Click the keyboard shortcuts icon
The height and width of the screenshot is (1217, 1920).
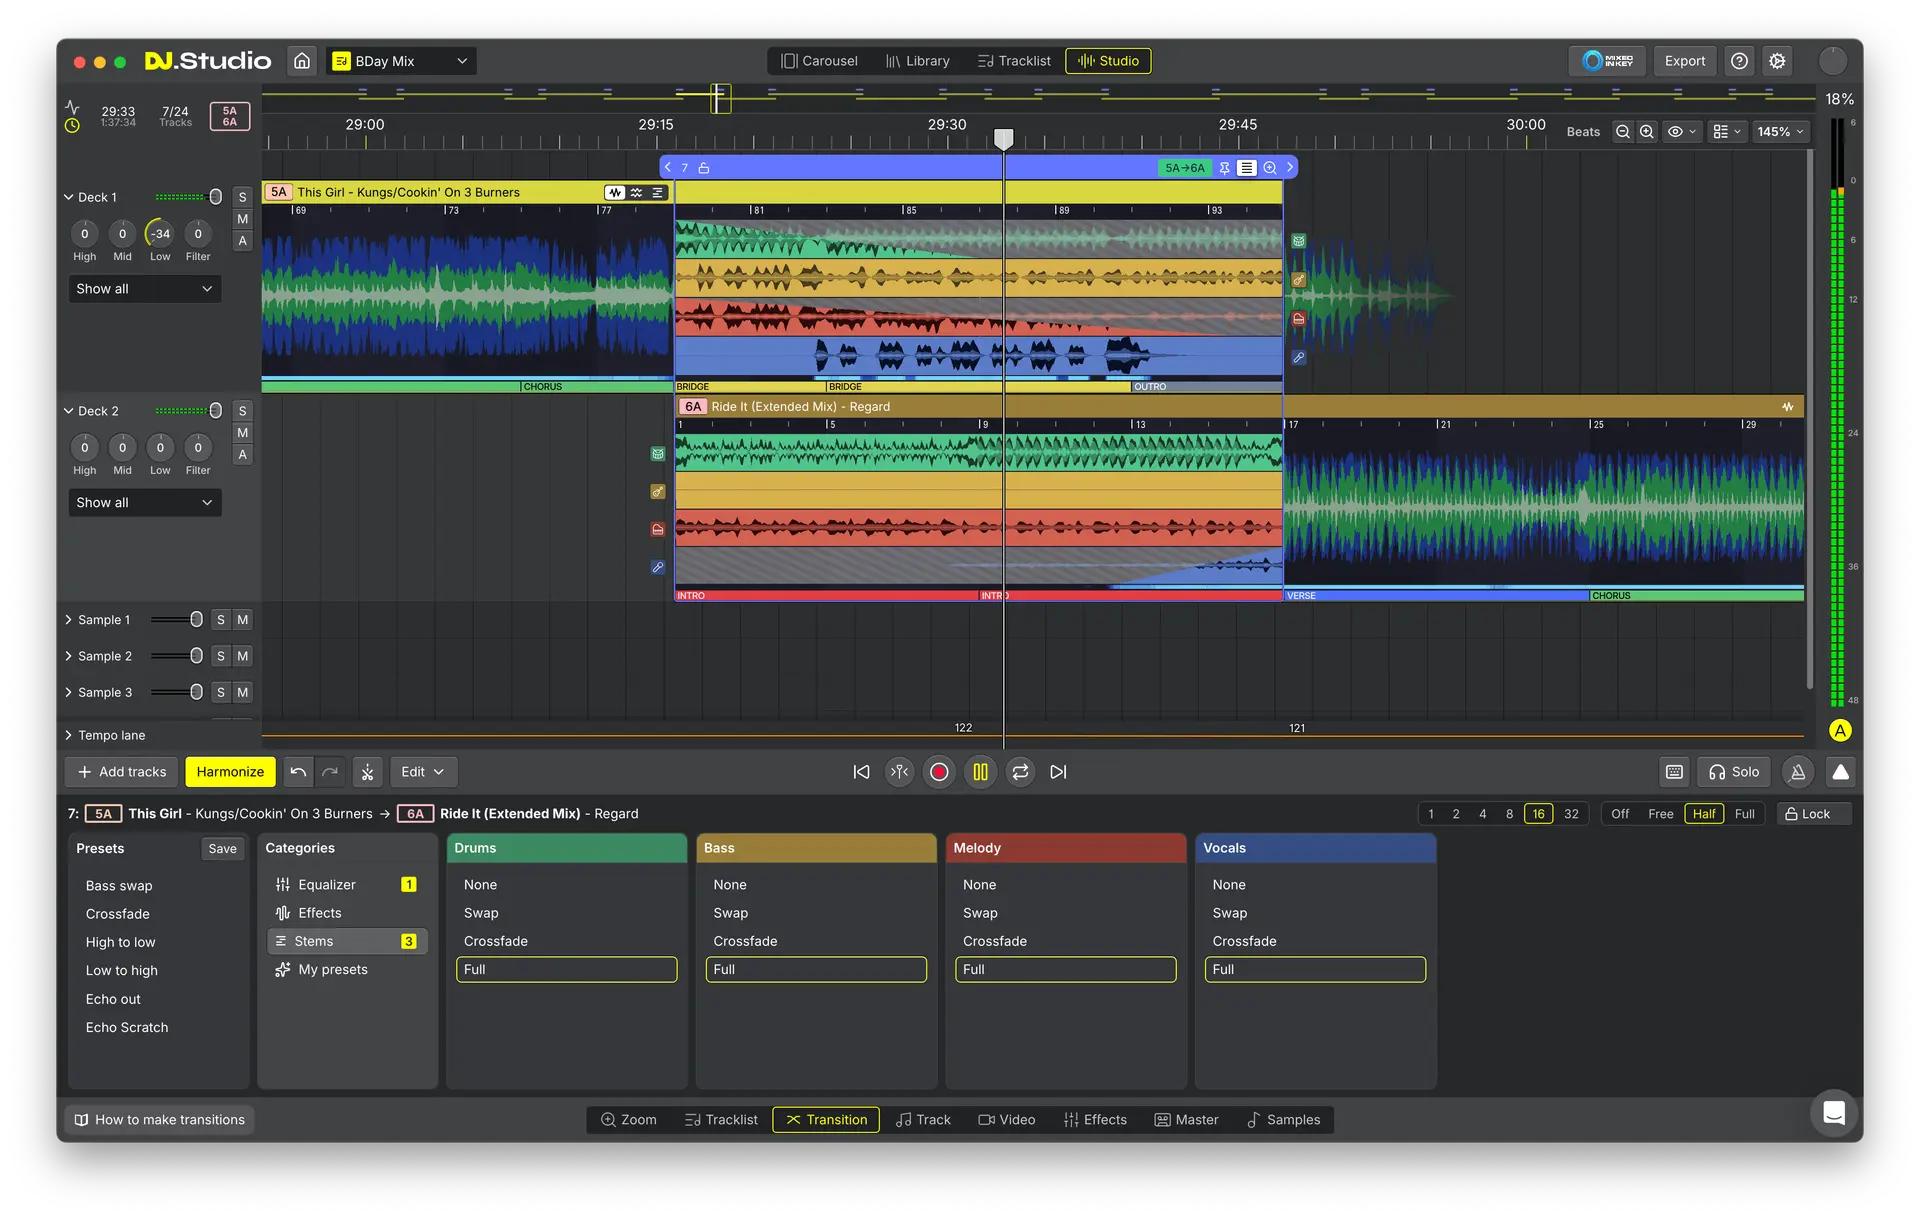pyautogui.click(x=1674, y=772)
